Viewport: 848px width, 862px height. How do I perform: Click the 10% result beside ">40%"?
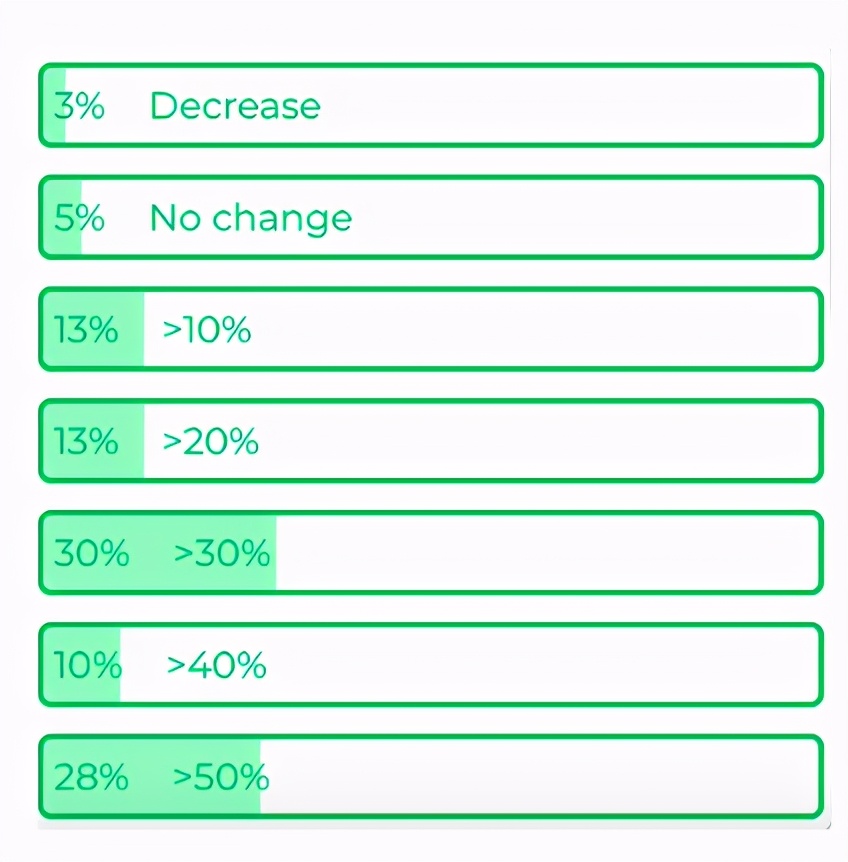point(87,665)
